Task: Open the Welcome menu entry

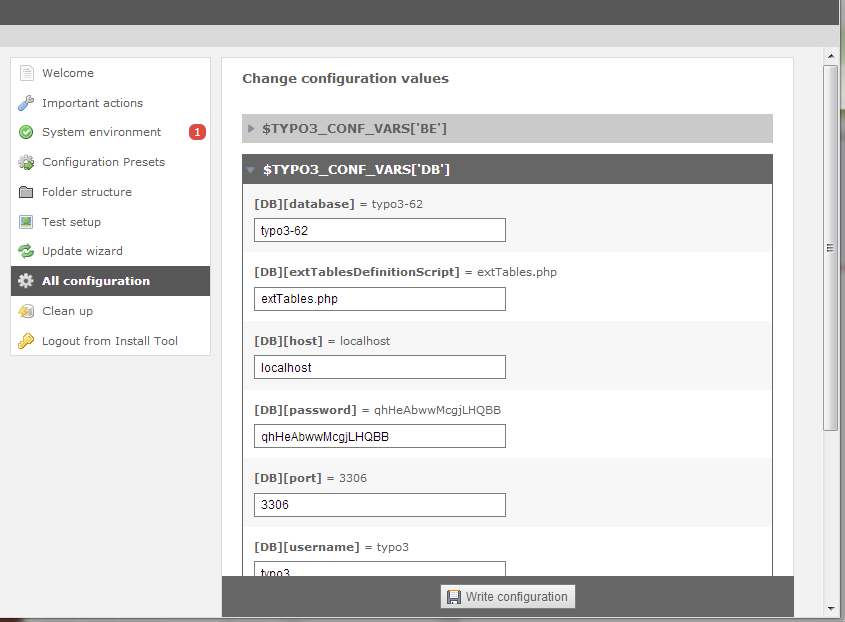Action: pos(110,73)
